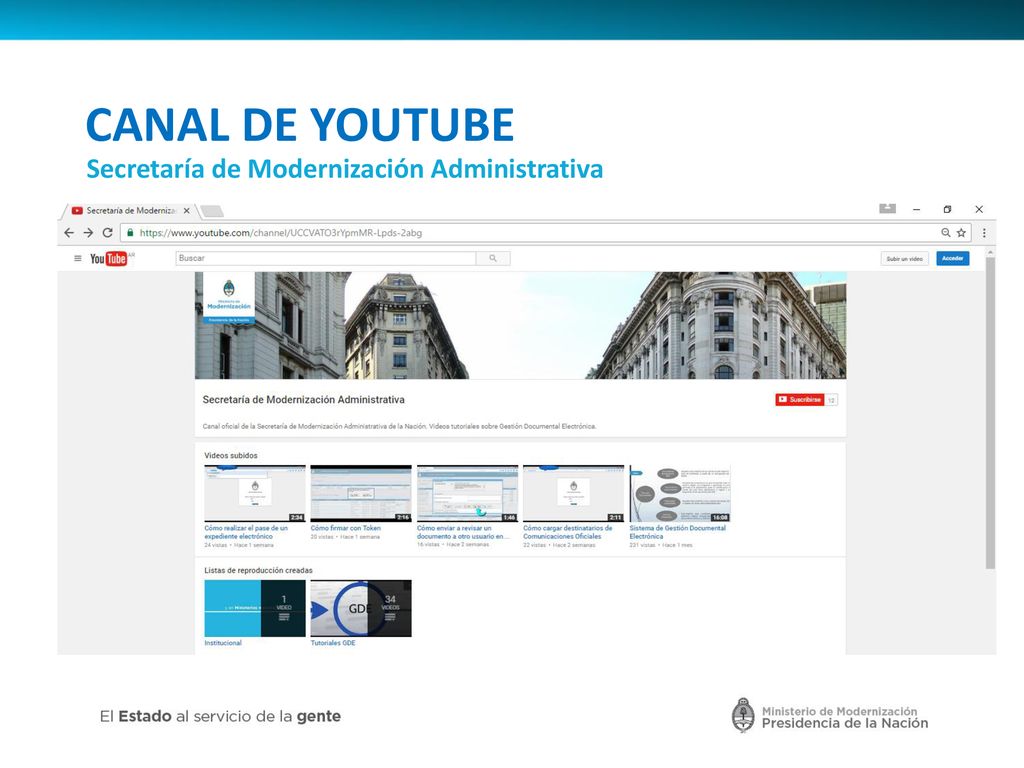Image resolution: width=1024 pixels, height=768 pixels.
Task: Click the channel name Secretaría de Modernización Administrativa
Action: [x=304, y=400]
